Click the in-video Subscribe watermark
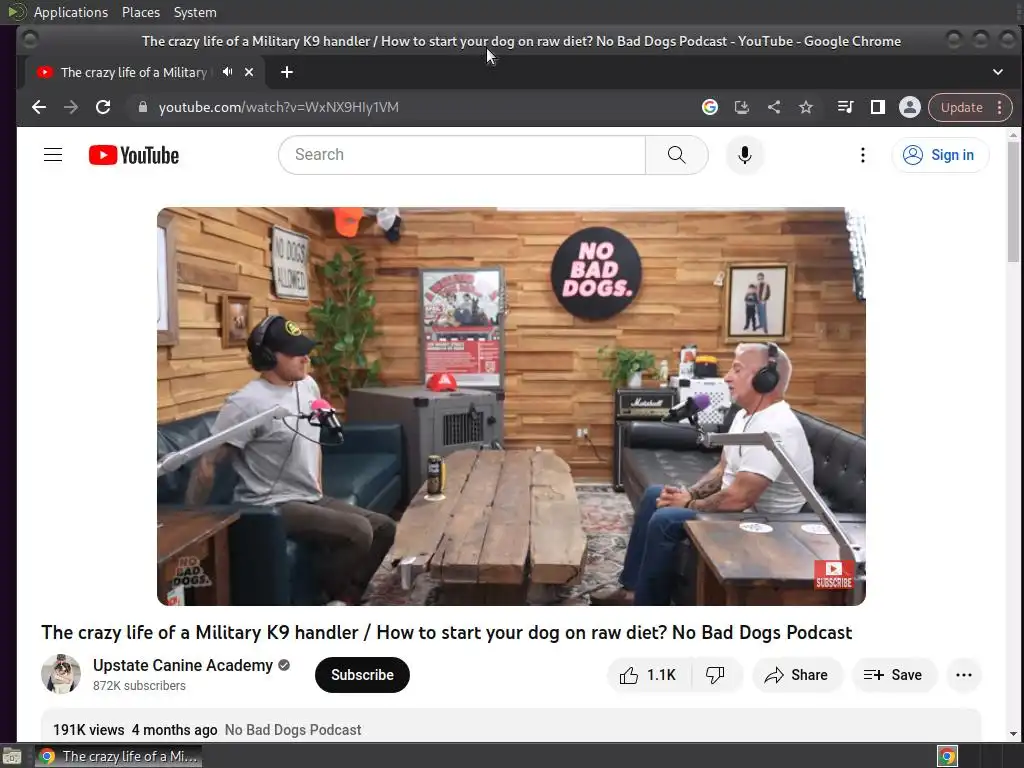Screen dimensions: 1024x768 (834, 575)
